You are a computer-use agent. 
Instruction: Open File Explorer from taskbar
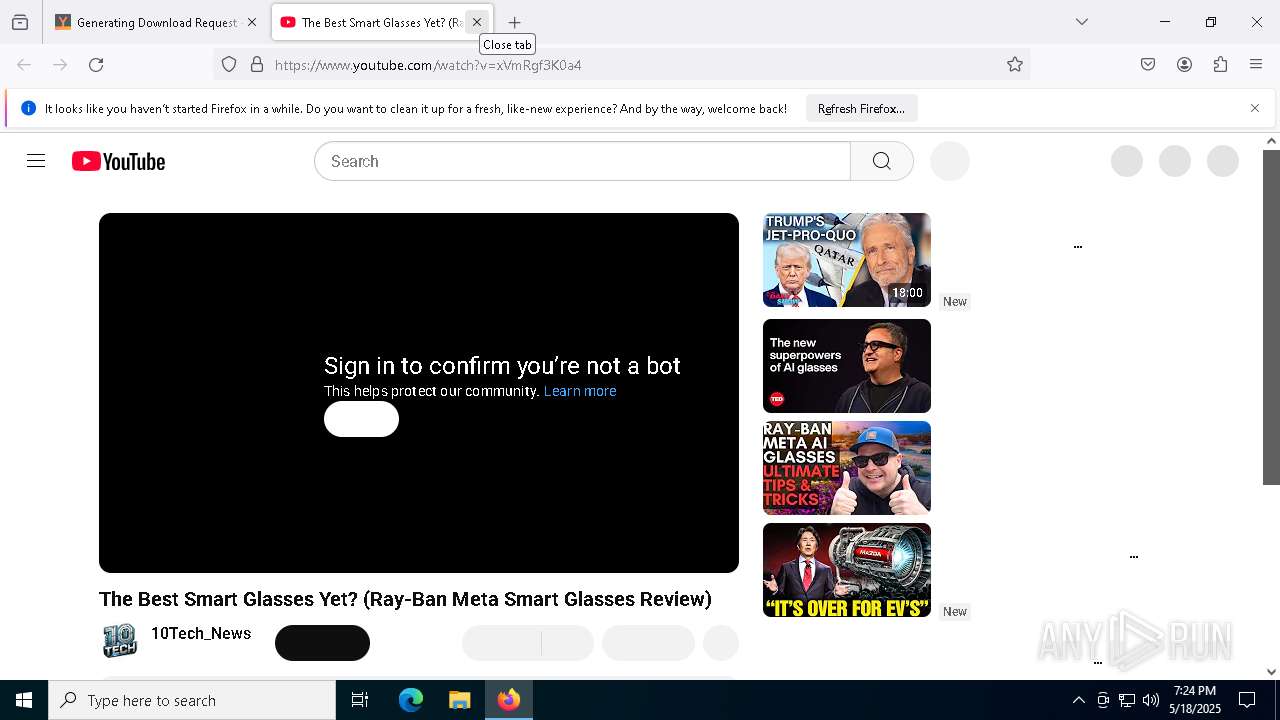[x=459, y=700]
